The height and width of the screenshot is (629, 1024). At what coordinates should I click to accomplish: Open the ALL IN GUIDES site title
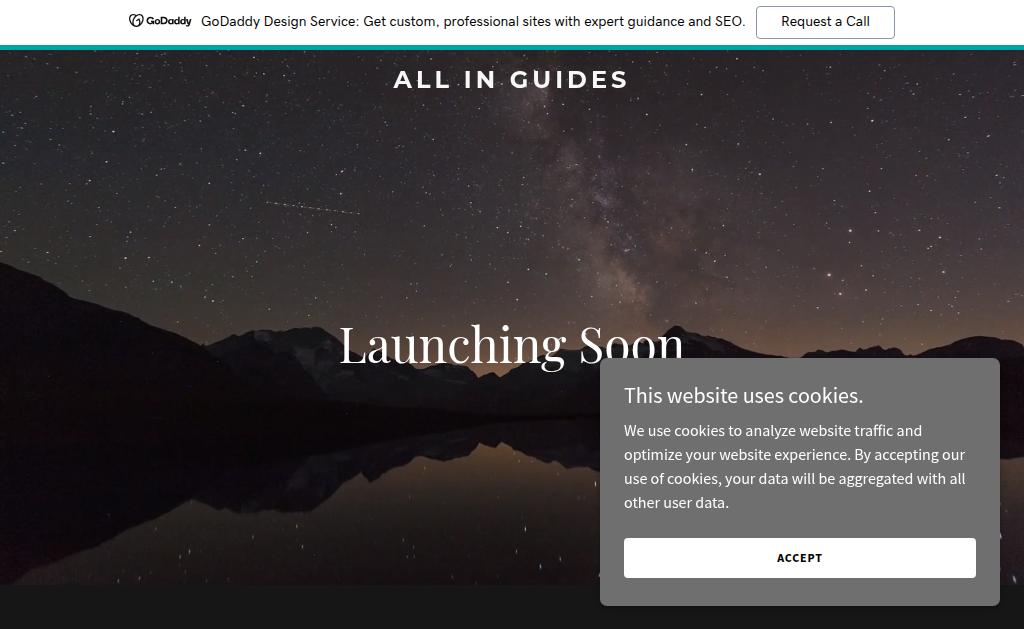pyautogui.click(x=511, y=80)
